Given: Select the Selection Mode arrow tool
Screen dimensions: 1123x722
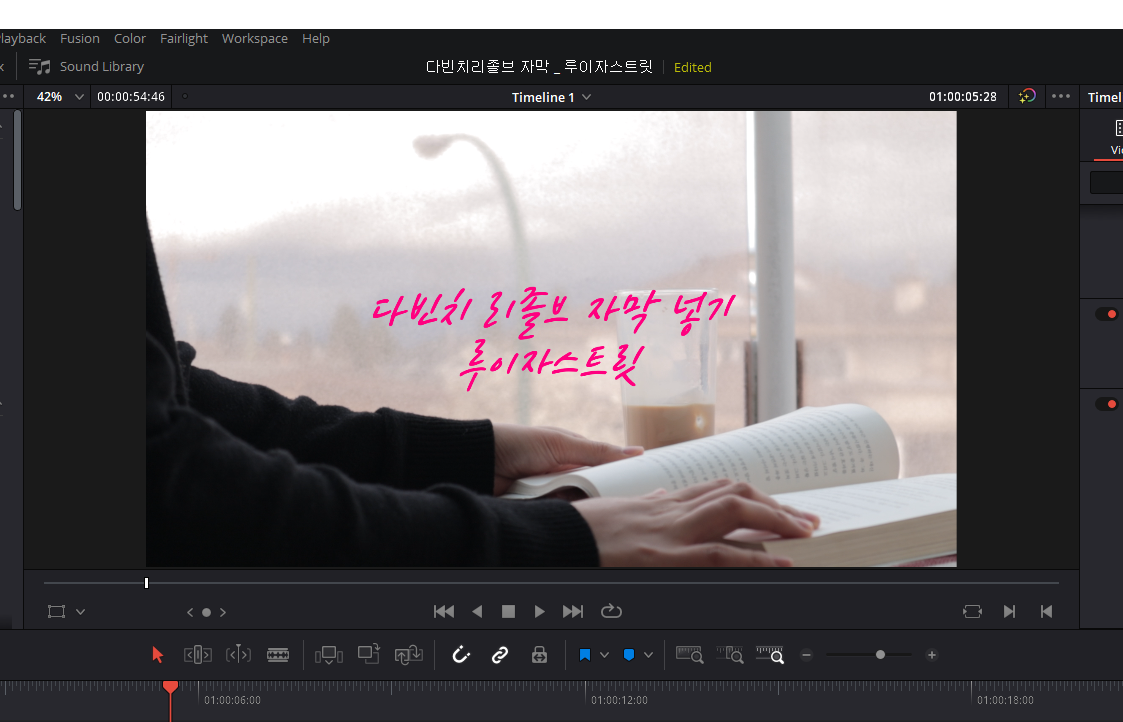Looking at the screenshot, I should point(158,655).
